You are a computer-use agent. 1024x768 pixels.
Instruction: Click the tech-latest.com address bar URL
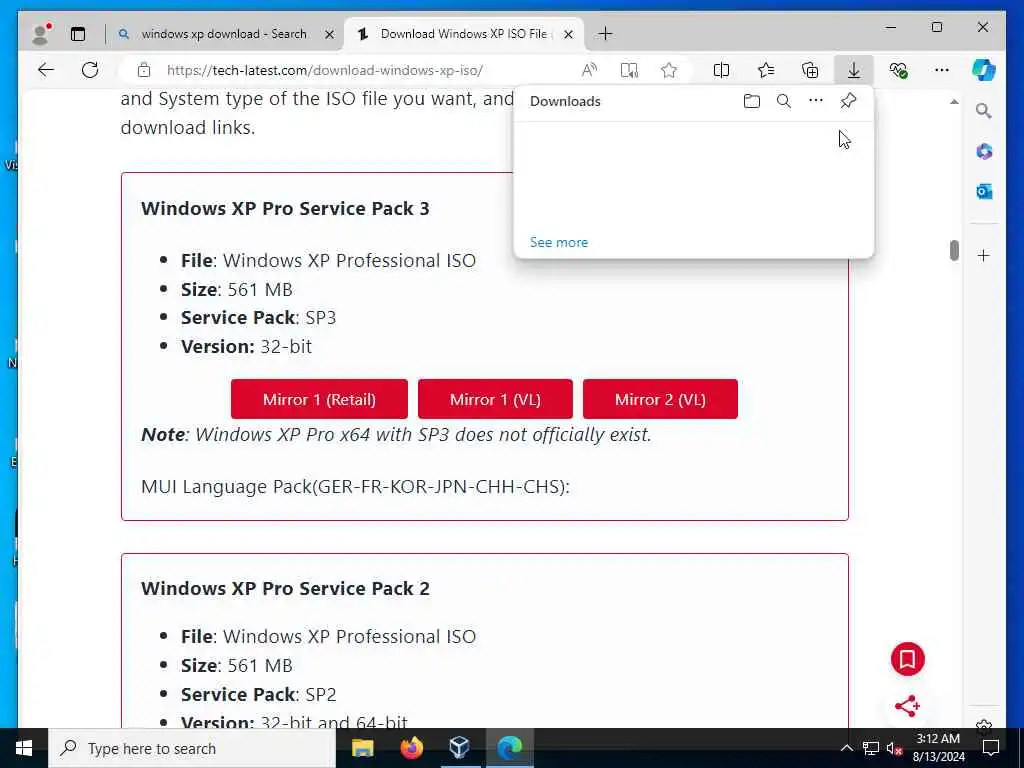[x=325, y=70]
